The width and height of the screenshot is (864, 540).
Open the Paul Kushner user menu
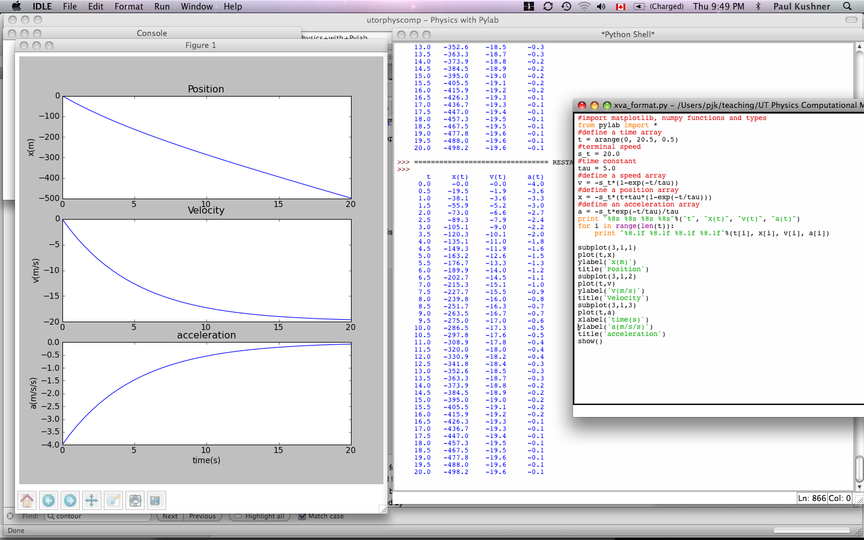coord(804,7)
